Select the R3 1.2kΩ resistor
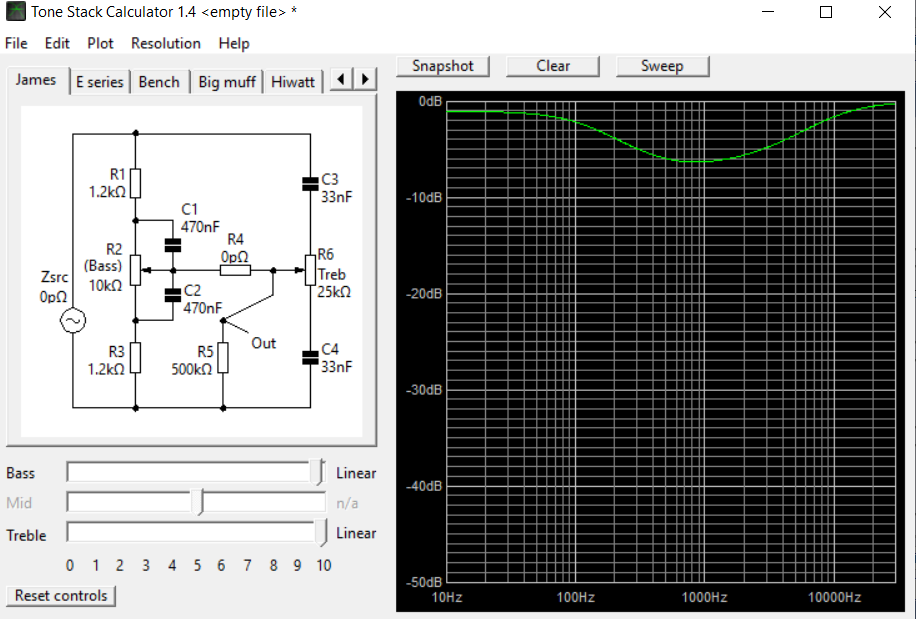This screenshot has width=916, height=619. (136, 358)
